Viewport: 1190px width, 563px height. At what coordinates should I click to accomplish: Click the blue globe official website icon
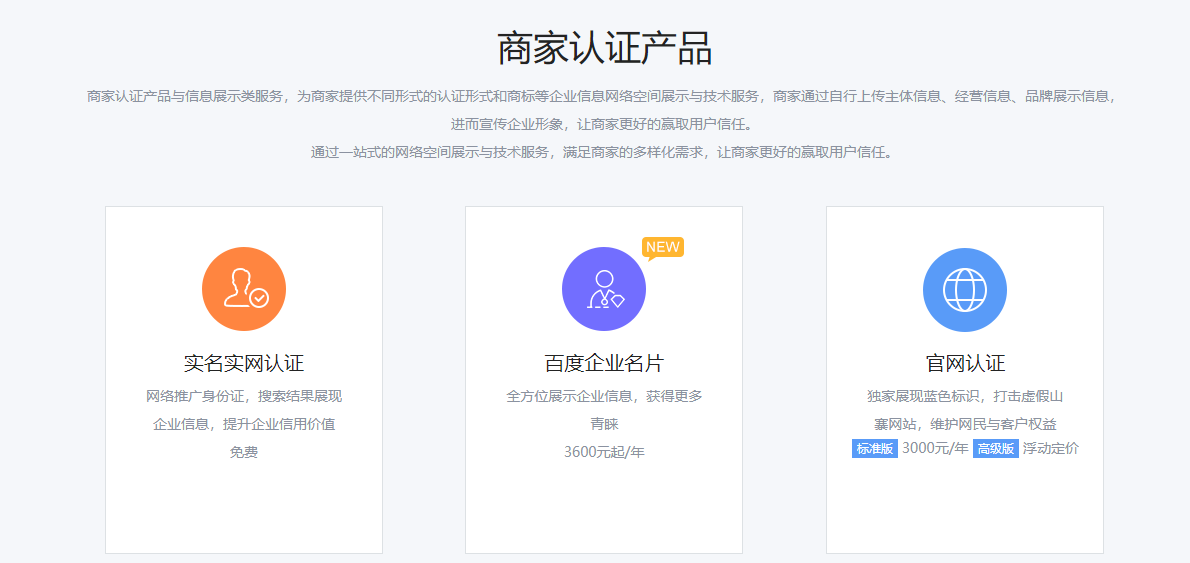click(964, 290)
